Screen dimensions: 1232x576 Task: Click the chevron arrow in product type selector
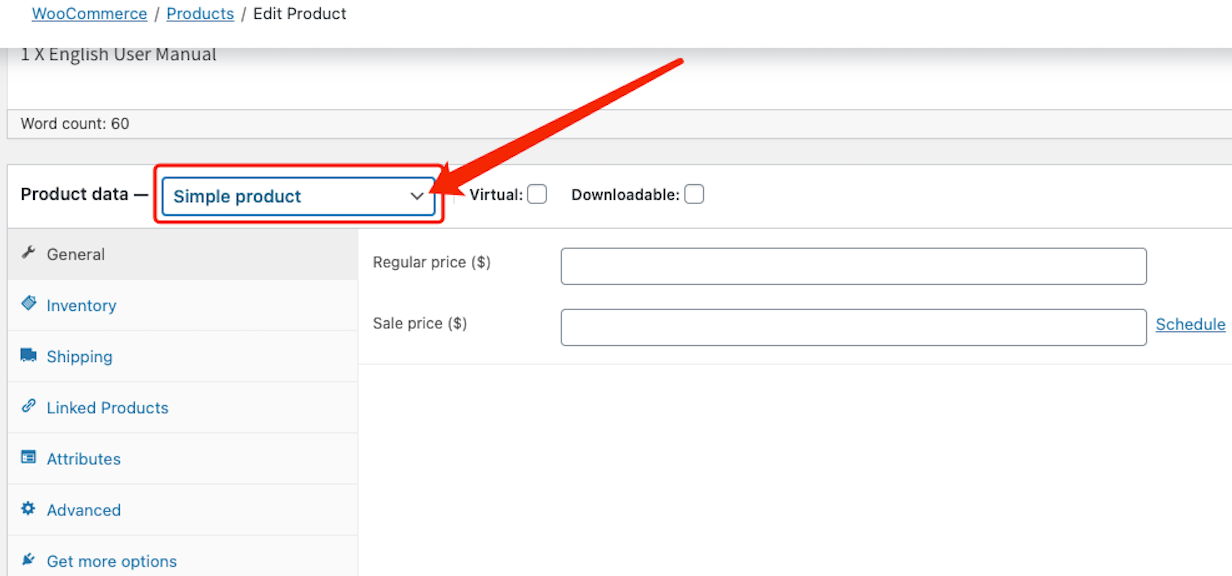pyautogui.click(x=417, y=196)
